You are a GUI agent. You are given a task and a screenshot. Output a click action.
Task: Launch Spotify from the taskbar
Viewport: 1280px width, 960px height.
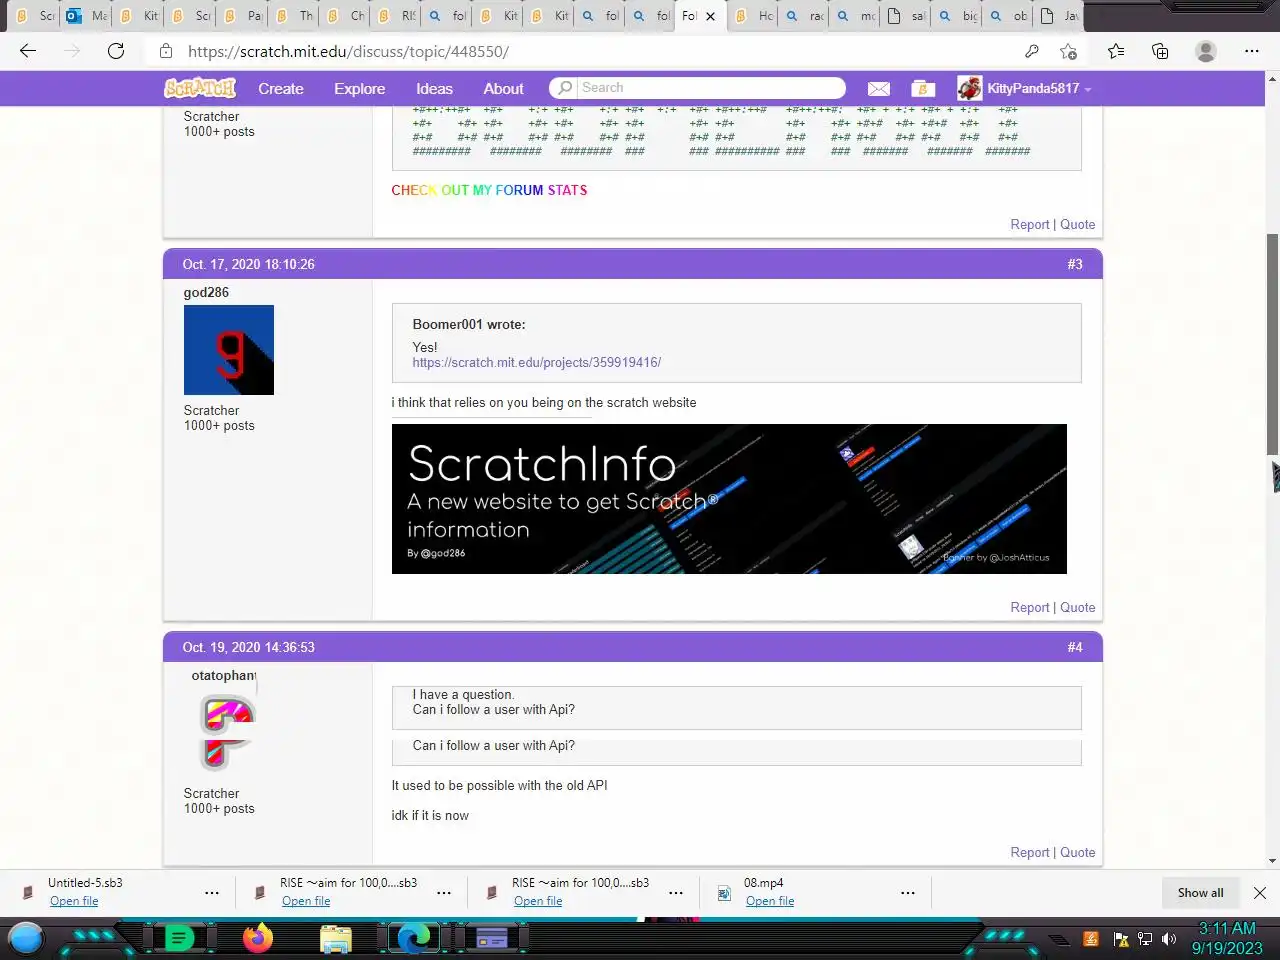tap(179, 938)
